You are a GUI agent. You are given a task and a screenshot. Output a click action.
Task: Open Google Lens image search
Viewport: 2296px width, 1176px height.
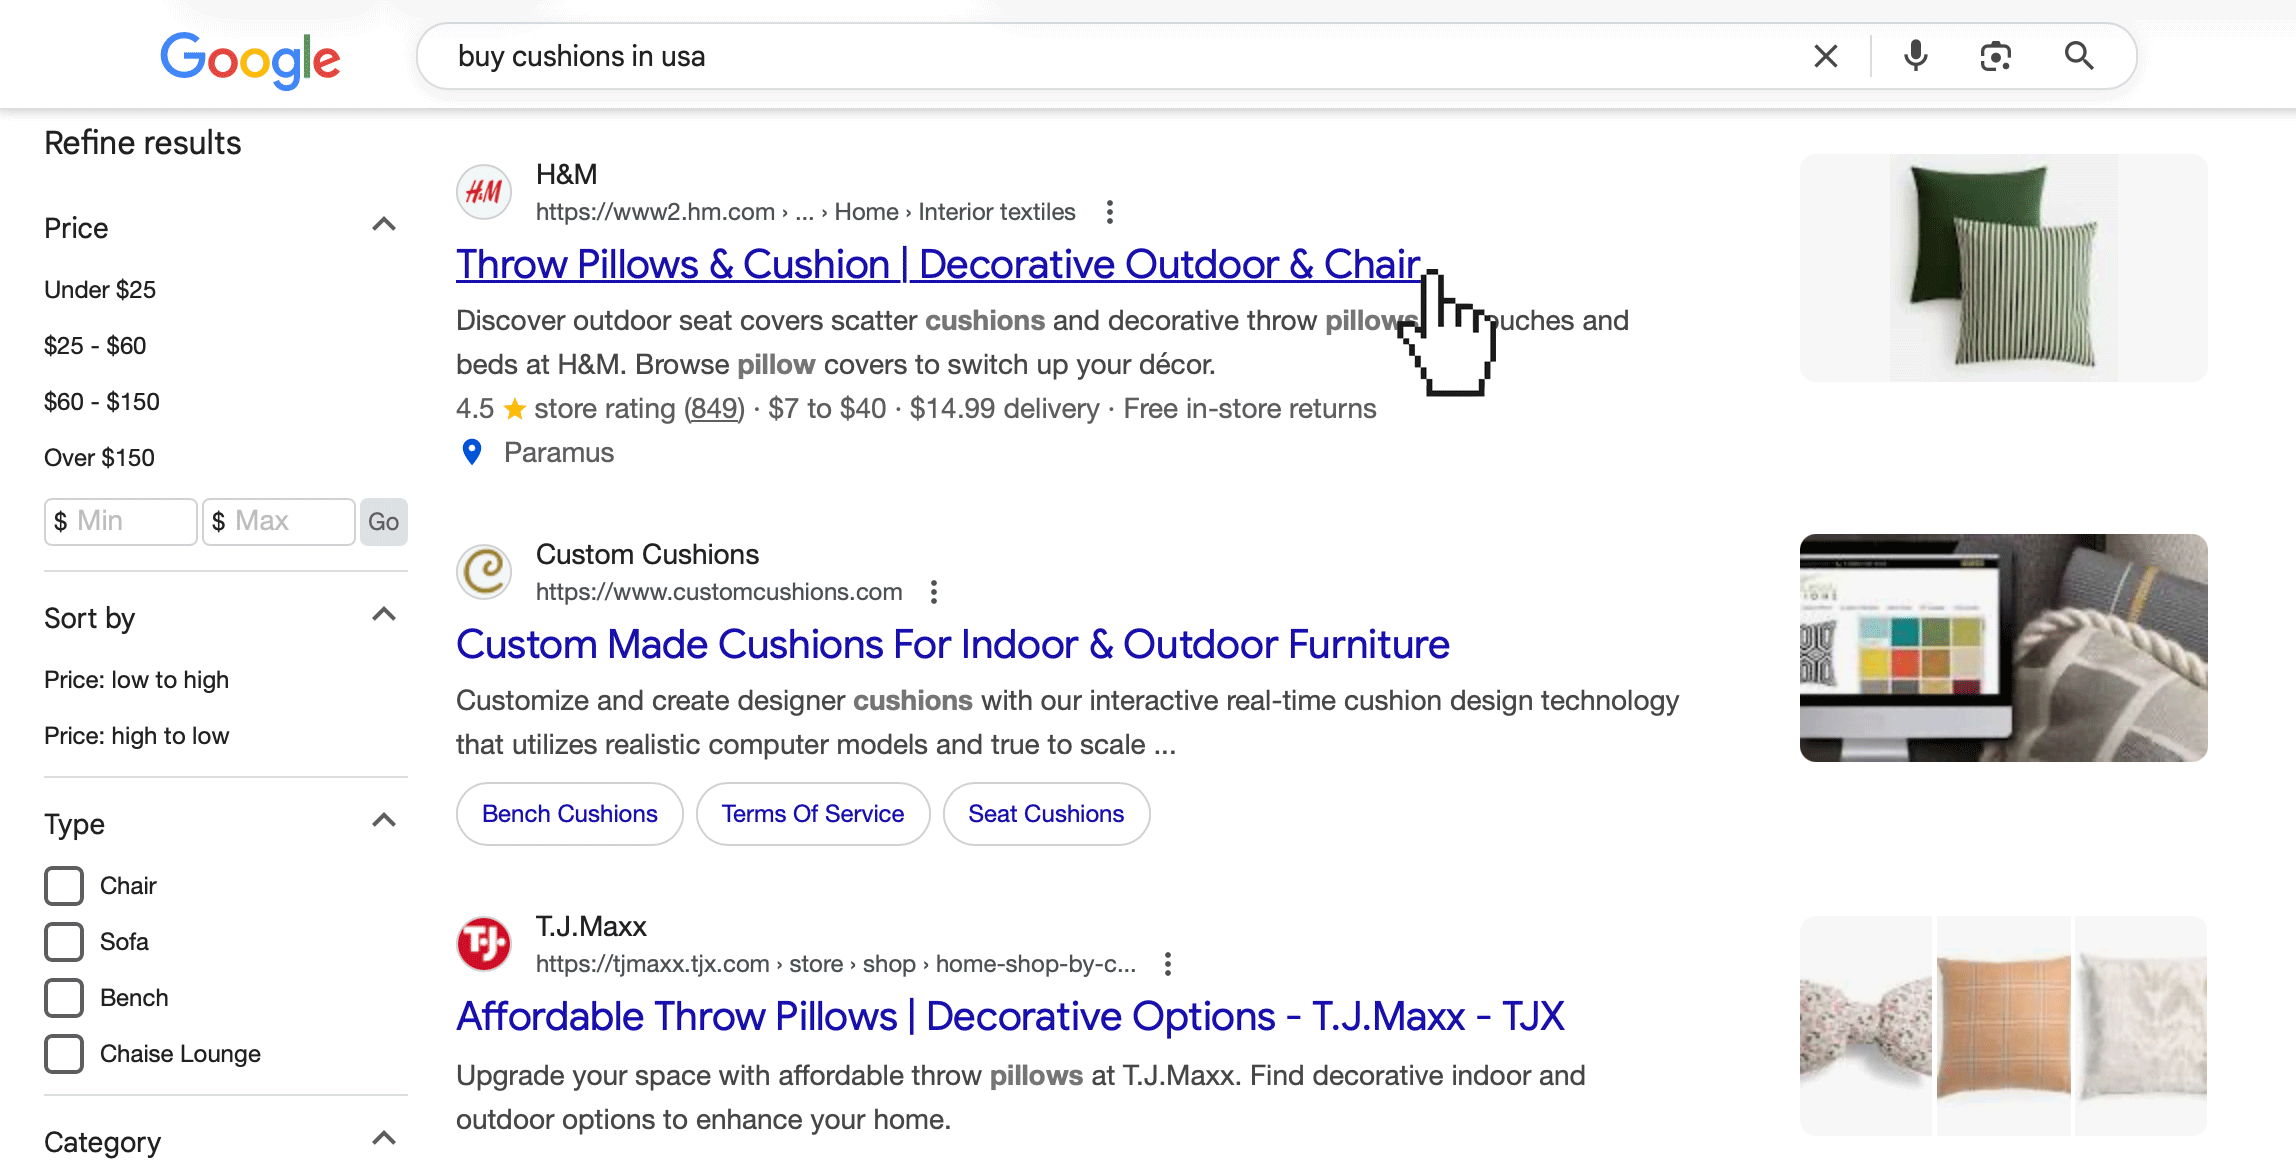click(1996, 57)
